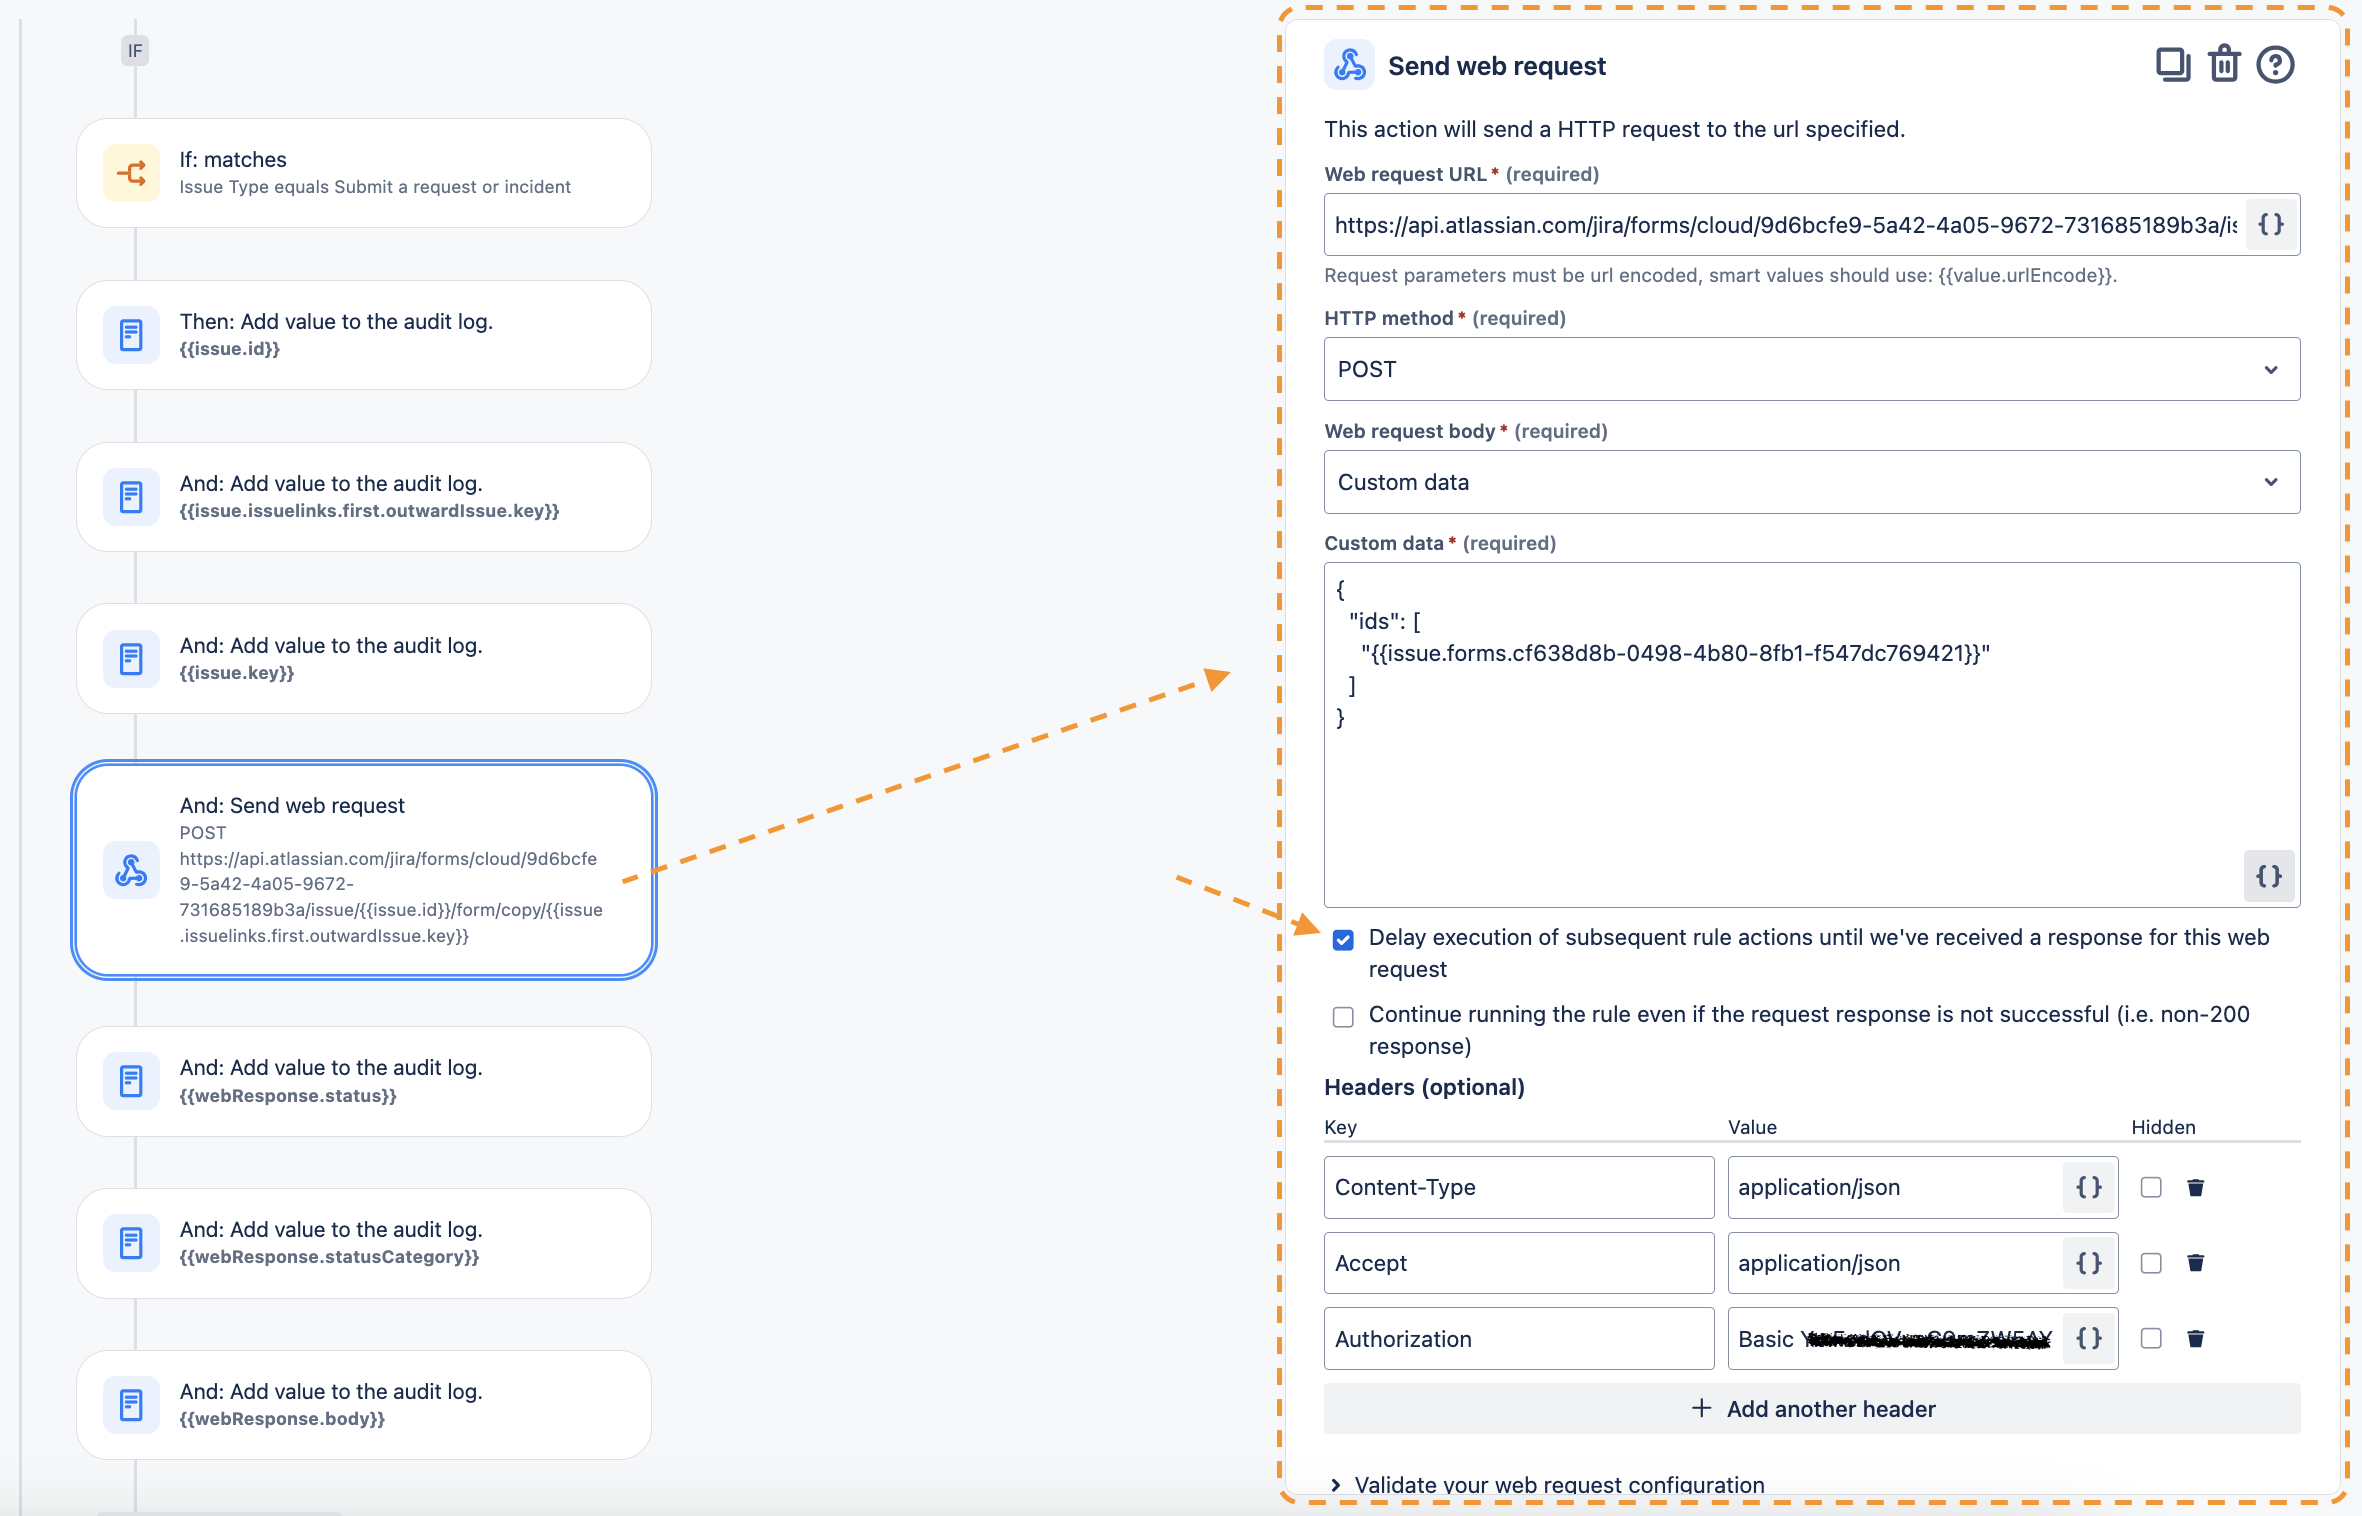The height and width of the screenshot is (1516, 2362).
Task: Edit the Accept header key field
Action: pyautogui.click(x=1519, y=1263)
